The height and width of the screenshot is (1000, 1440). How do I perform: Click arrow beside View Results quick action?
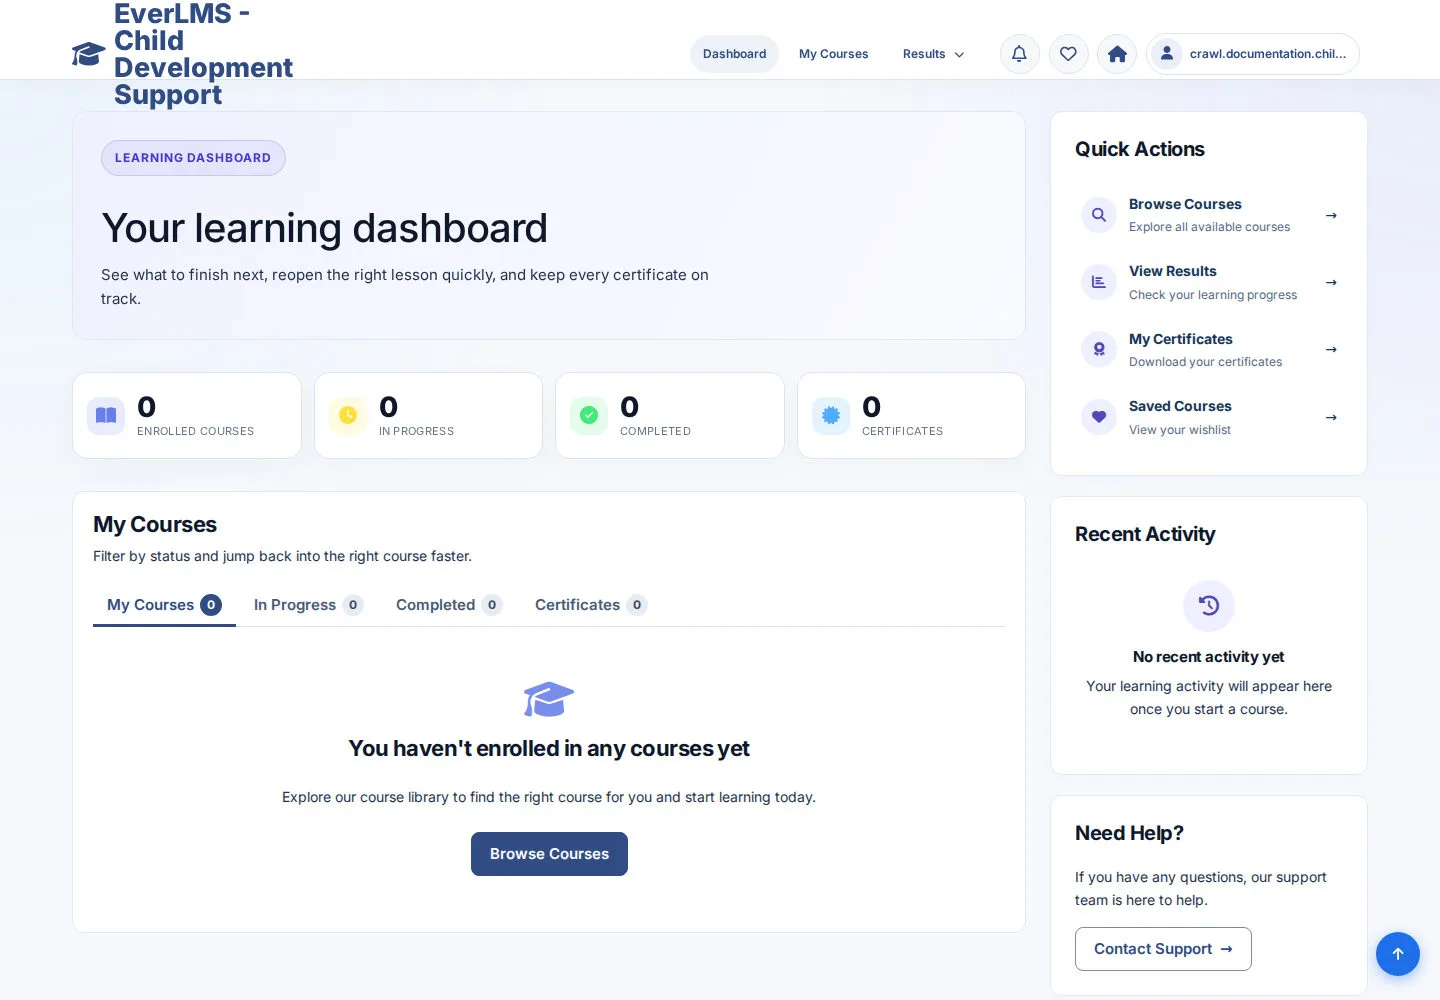[1331, 282]
